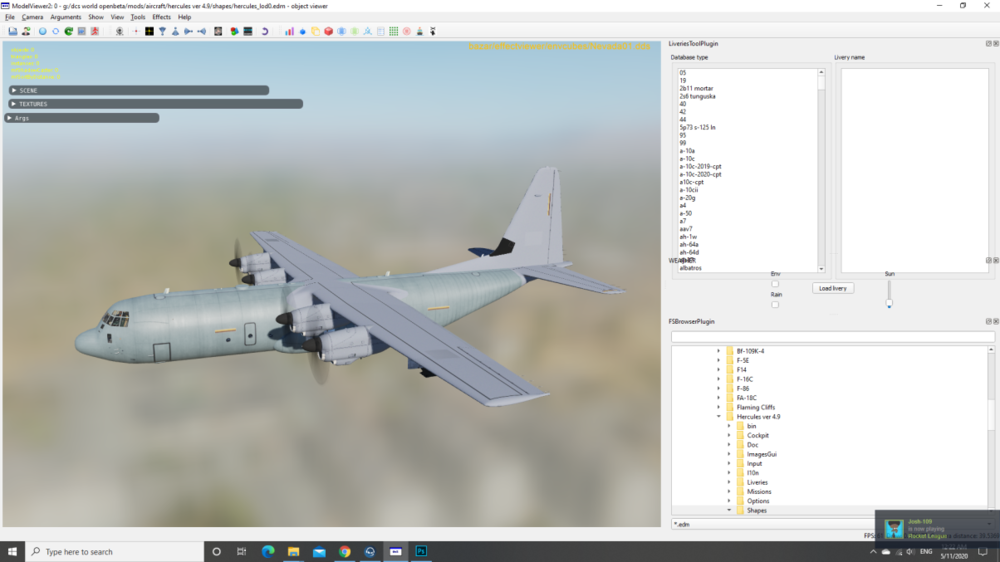Open the Show menu
The image size is (1000, 562).
pyautogui.click(x=96, y=17)
